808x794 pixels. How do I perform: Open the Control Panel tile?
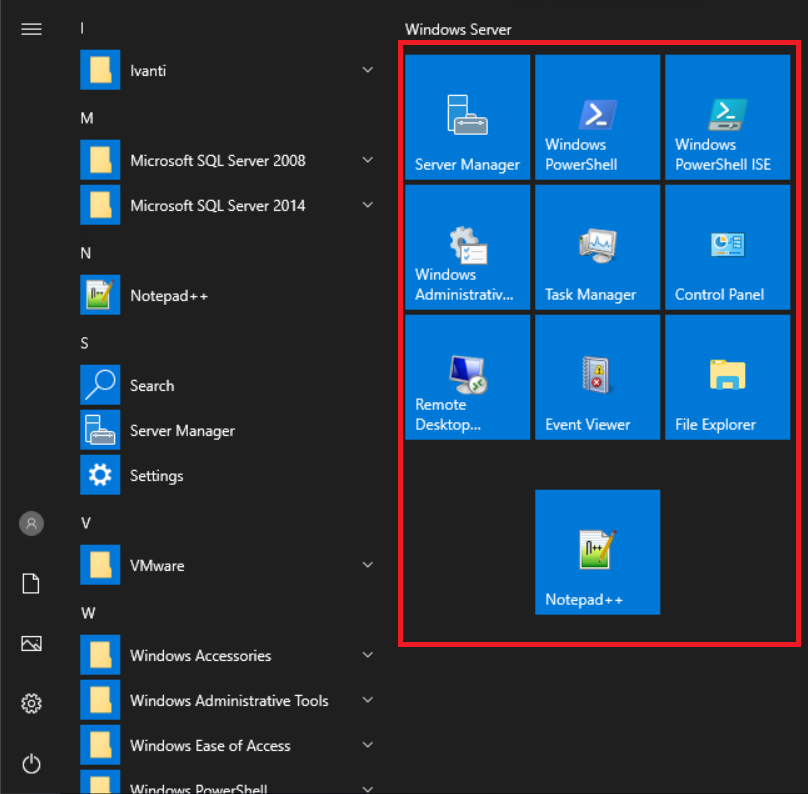[727, 247]
